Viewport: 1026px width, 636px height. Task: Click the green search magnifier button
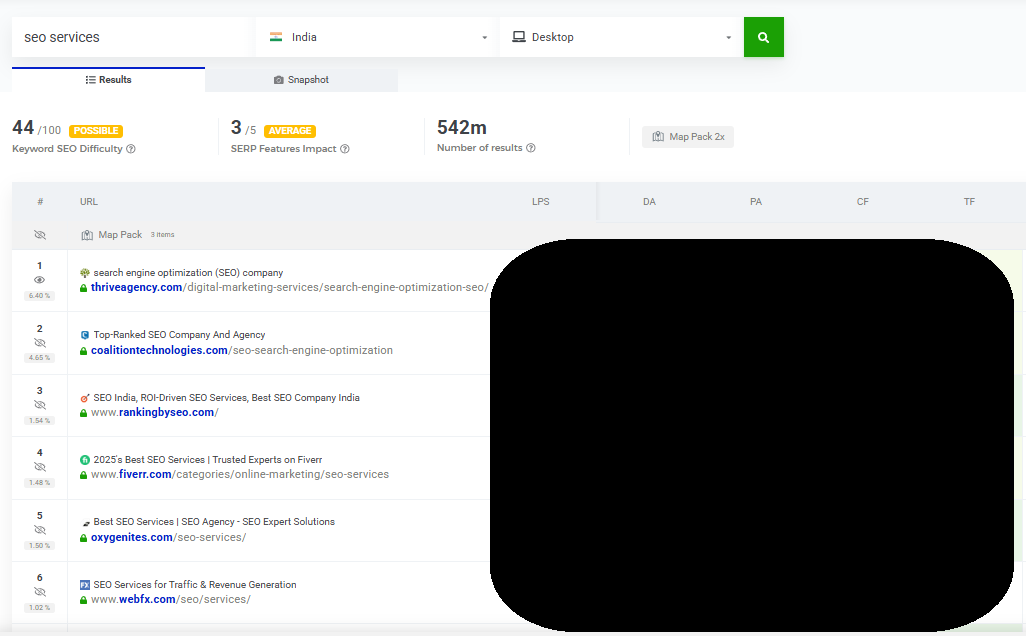pos(764,37)
